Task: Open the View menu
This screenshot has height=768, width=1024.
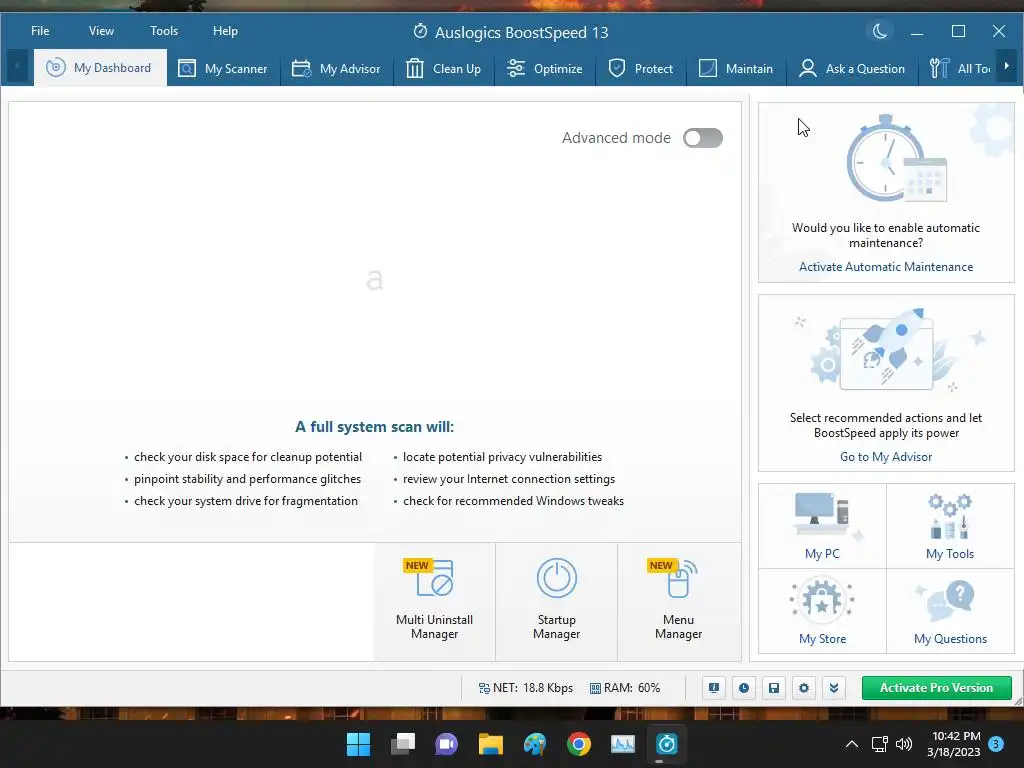Action: point(101,31)
